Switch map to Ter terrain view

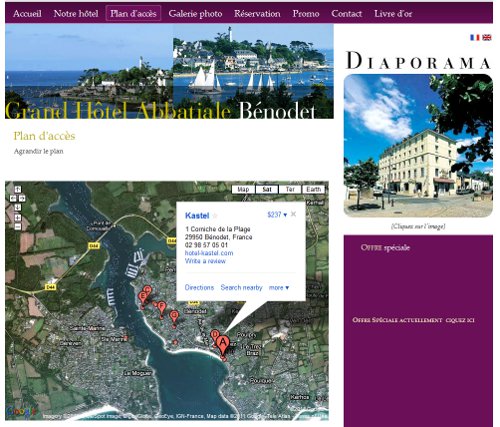tap(290, 189)
